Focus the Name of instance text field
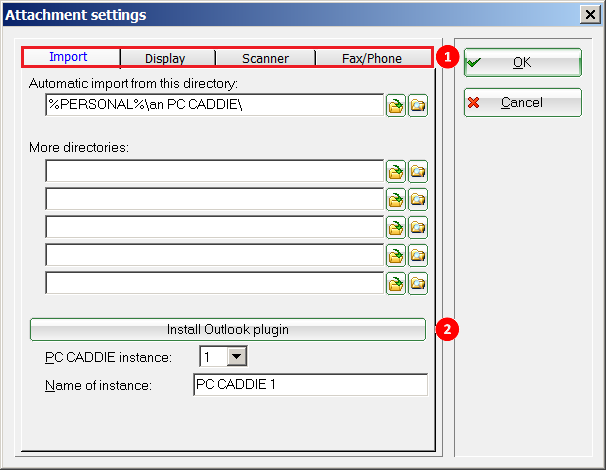This screenshot has width=606, height=470. (310, 385)
